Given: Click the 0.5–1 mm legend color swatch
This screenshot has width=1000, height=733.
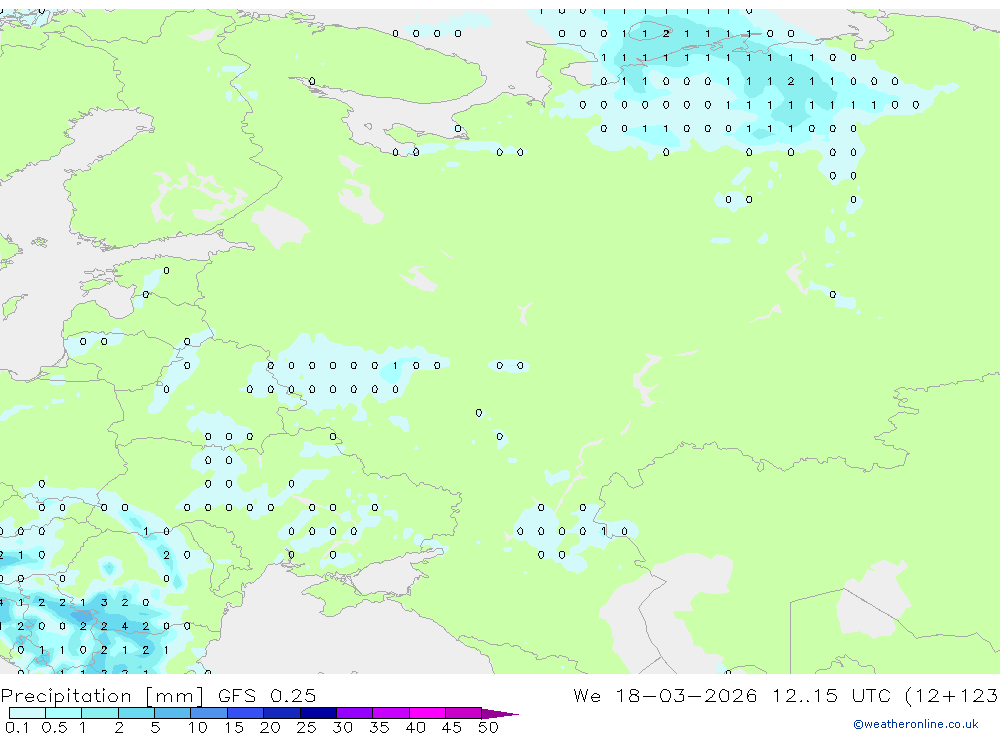Looking at the screenshot, I should coord(64,713).
